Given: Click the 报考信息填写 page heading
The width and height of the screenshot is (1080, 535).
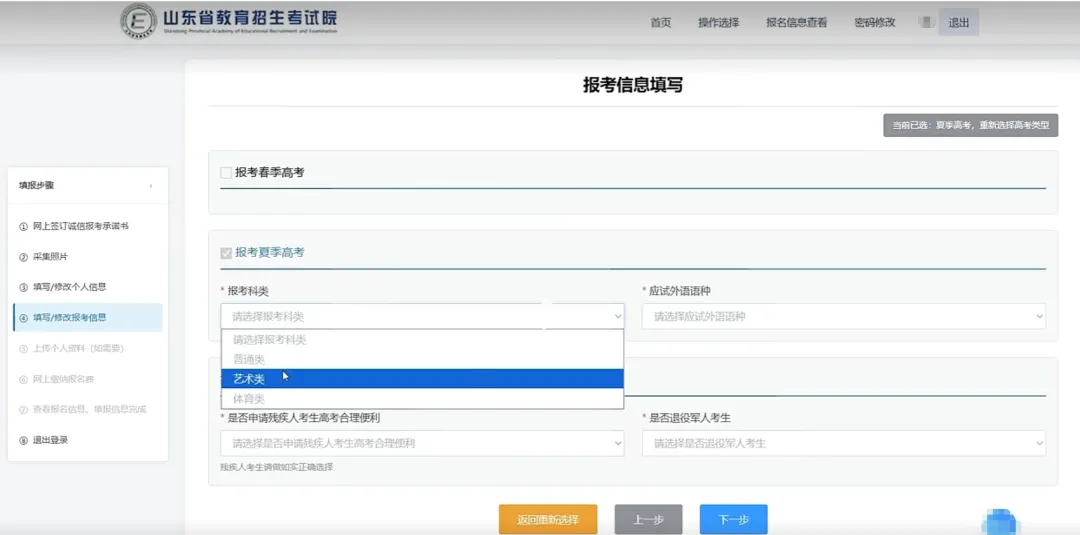Looking at the screenshot, I should [x=633, y=85].
